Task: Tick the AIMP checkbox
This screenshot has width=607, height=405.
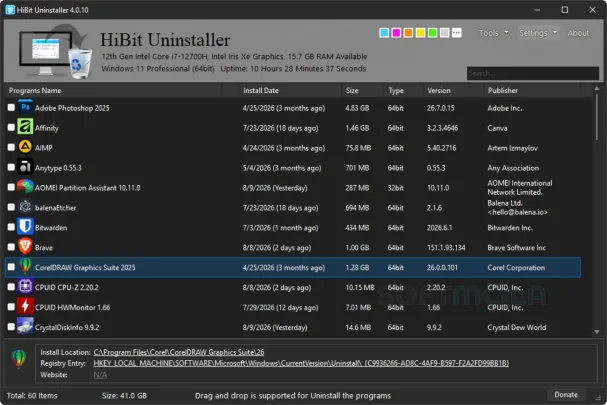Action: point(11,148)
